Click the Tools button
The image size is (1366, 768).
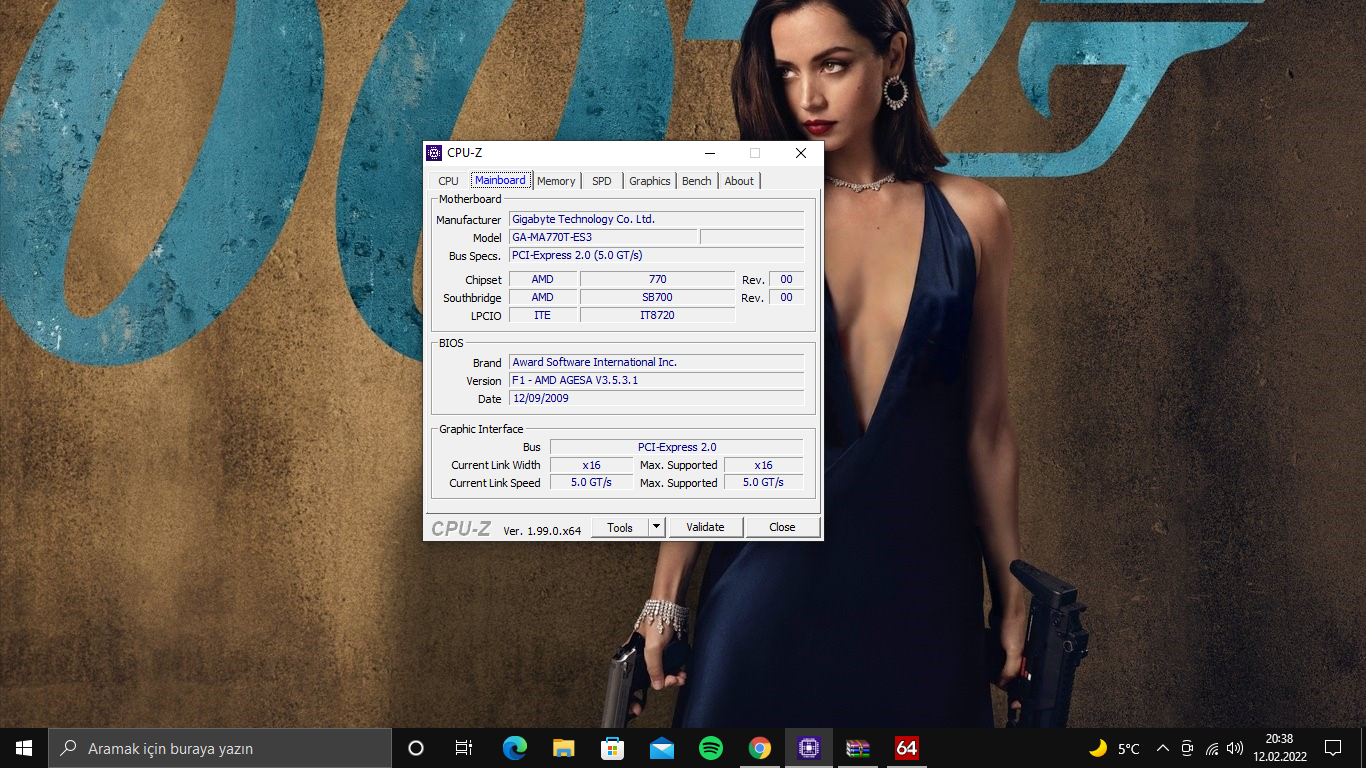620,527
